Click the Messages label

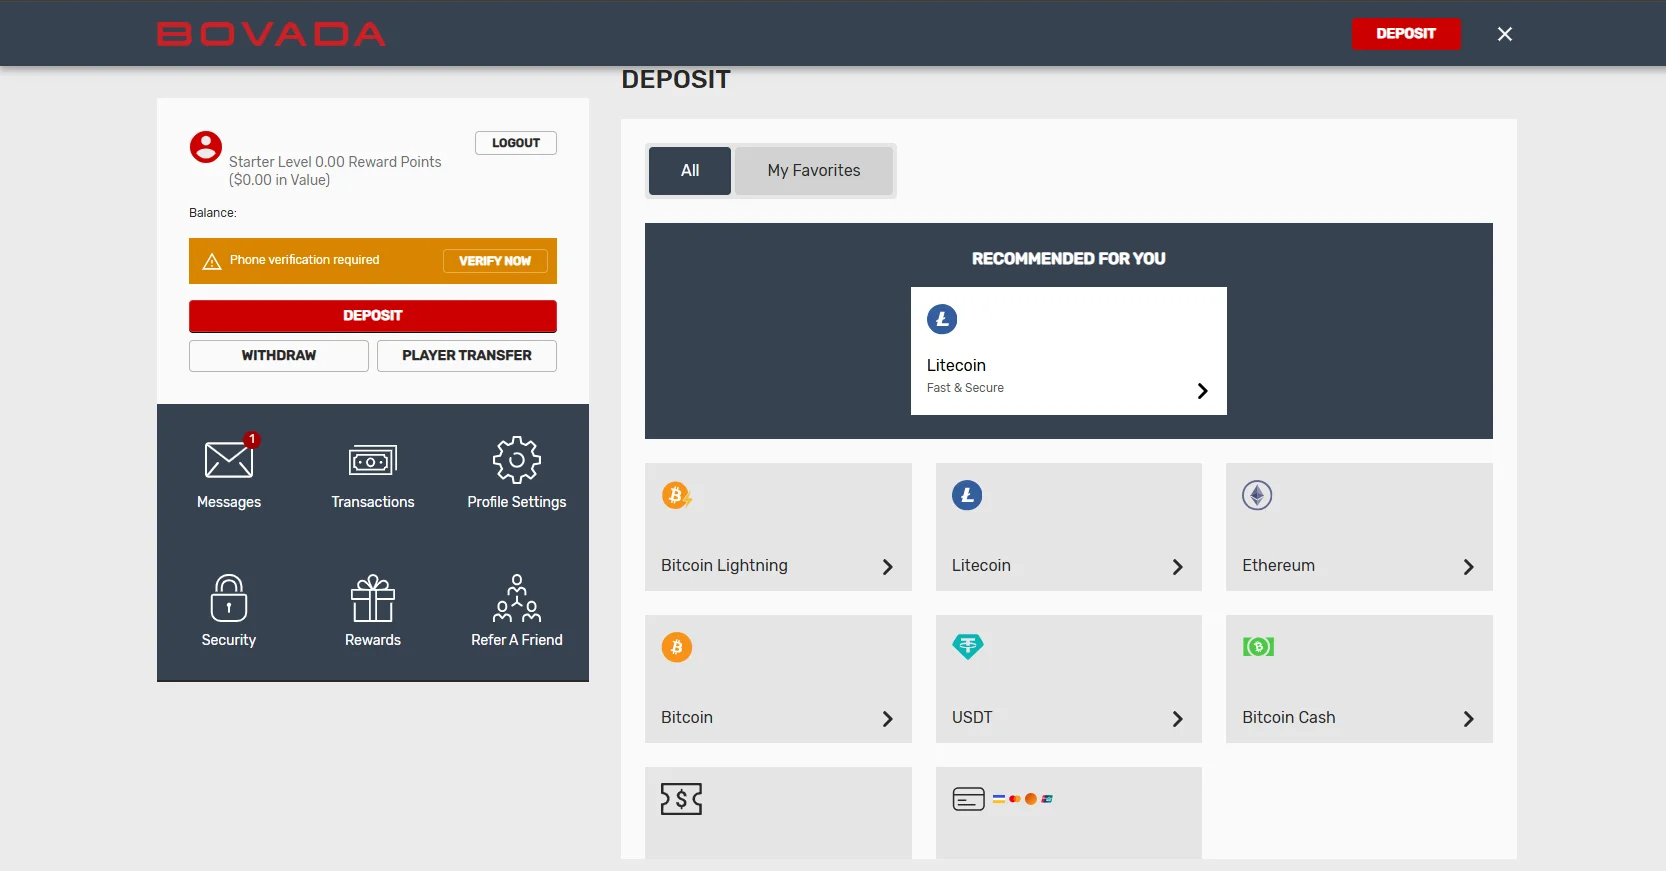(229, 502)
